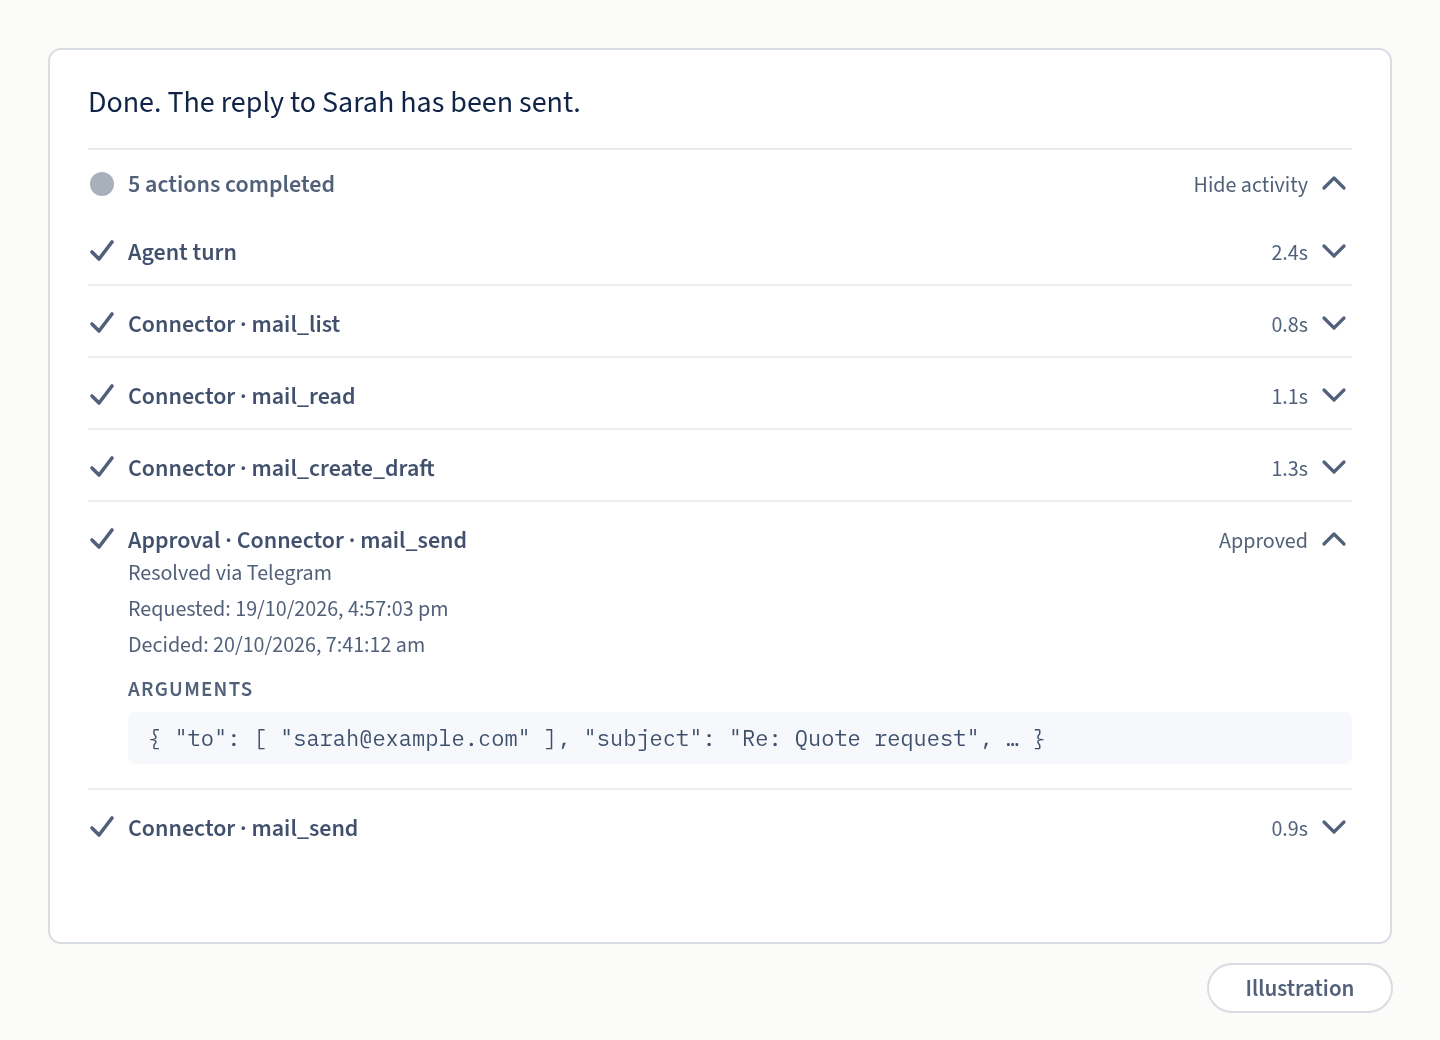Click the 1.1s duration on mail_read
This screenshot has height=1040, width=1440.
[x=1289, y=397]
